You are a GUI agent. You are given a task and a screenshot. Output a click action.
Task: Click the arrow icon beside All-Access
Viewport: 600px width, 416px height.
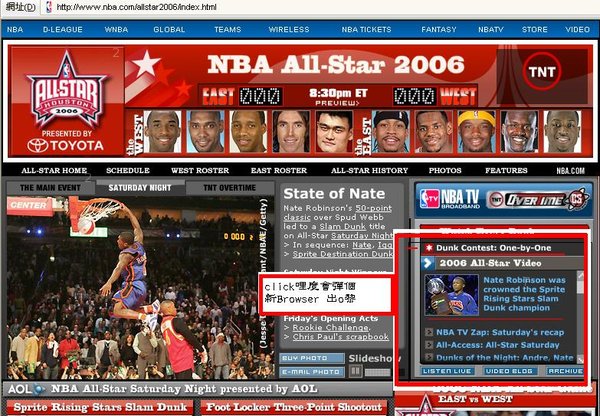[429, 345]
